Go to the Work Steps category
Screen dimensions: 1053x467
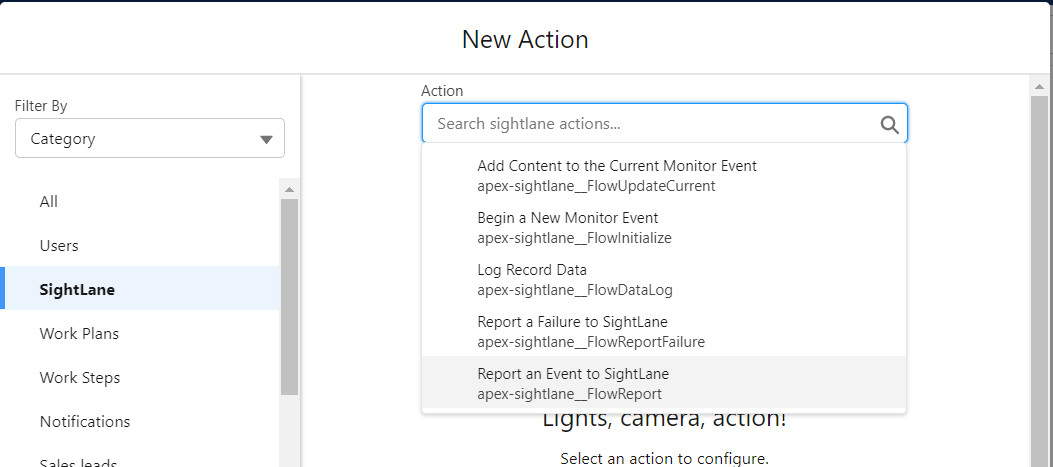point(80,377)
